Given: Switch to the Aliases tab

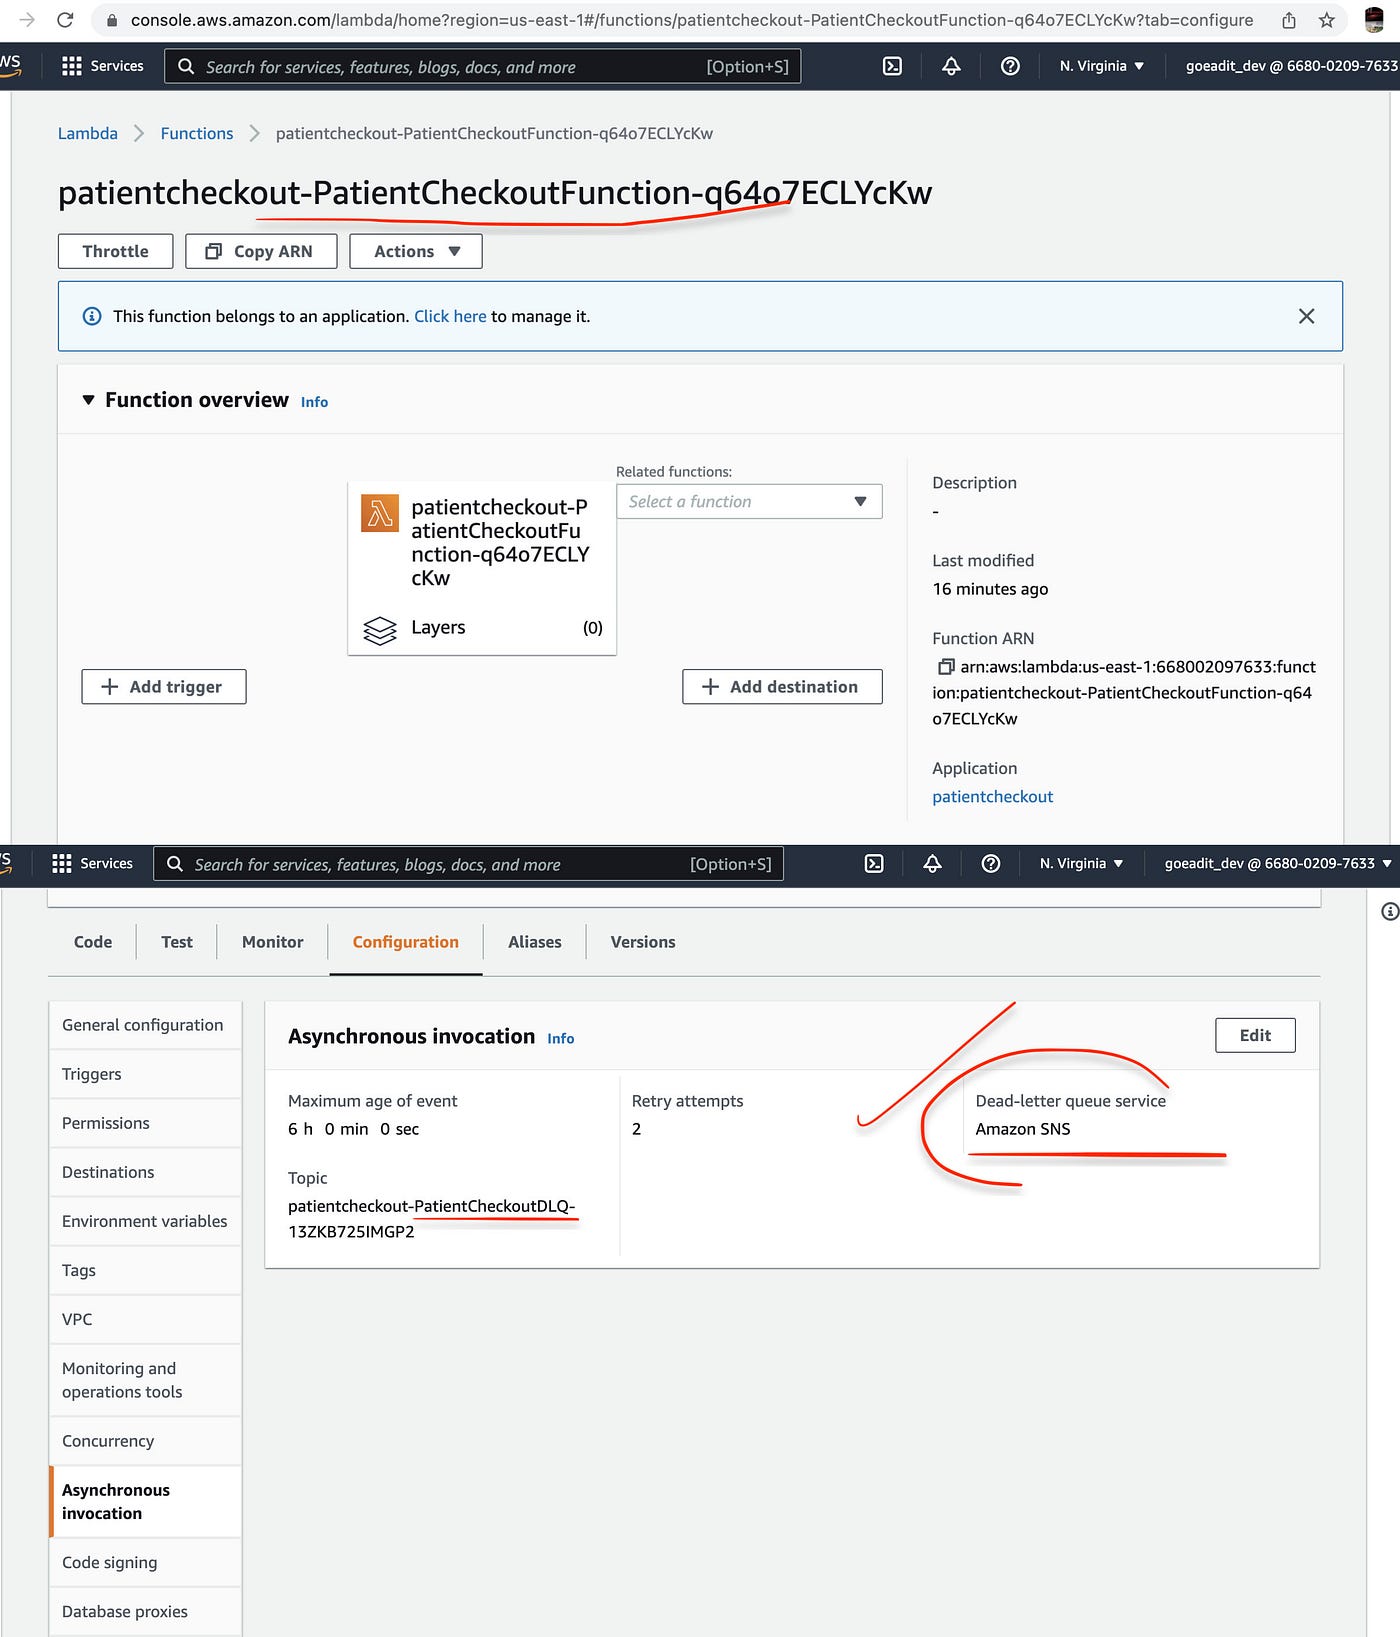Looking at the screenshot, I should (x=535, y=942).
